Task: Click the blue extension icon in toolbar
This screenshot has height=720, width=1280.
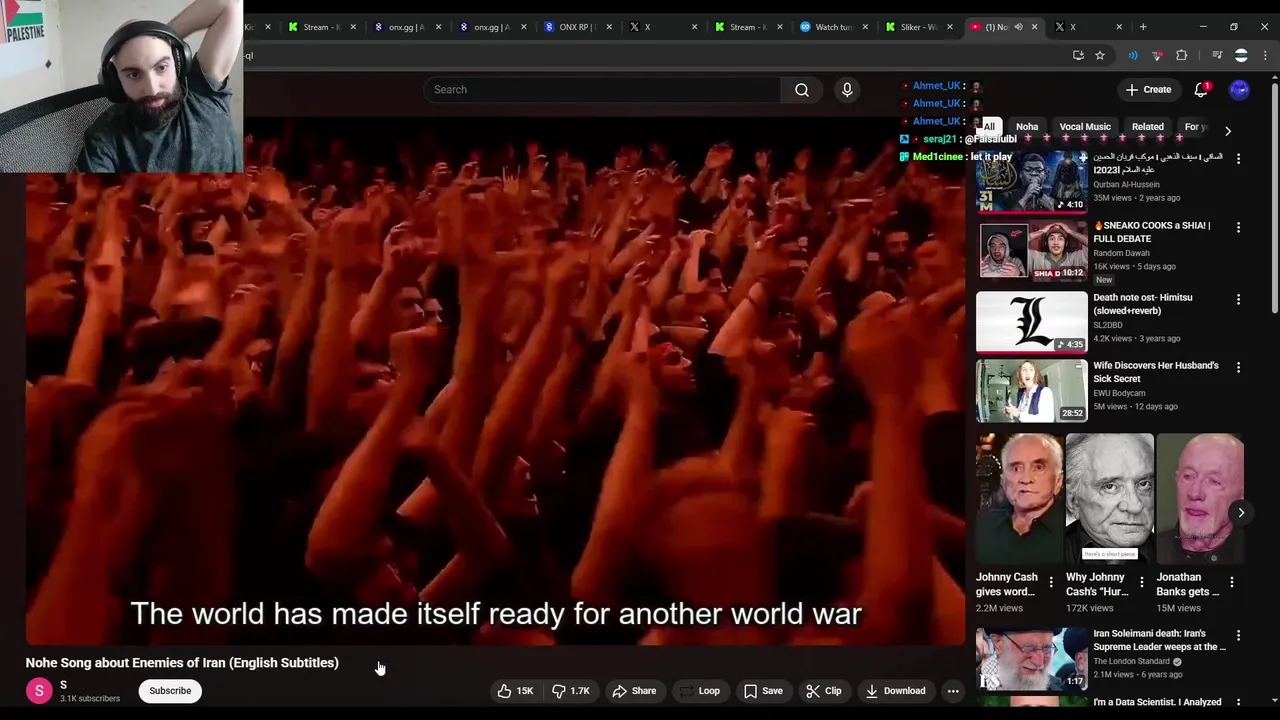Action: [1133, 56]
